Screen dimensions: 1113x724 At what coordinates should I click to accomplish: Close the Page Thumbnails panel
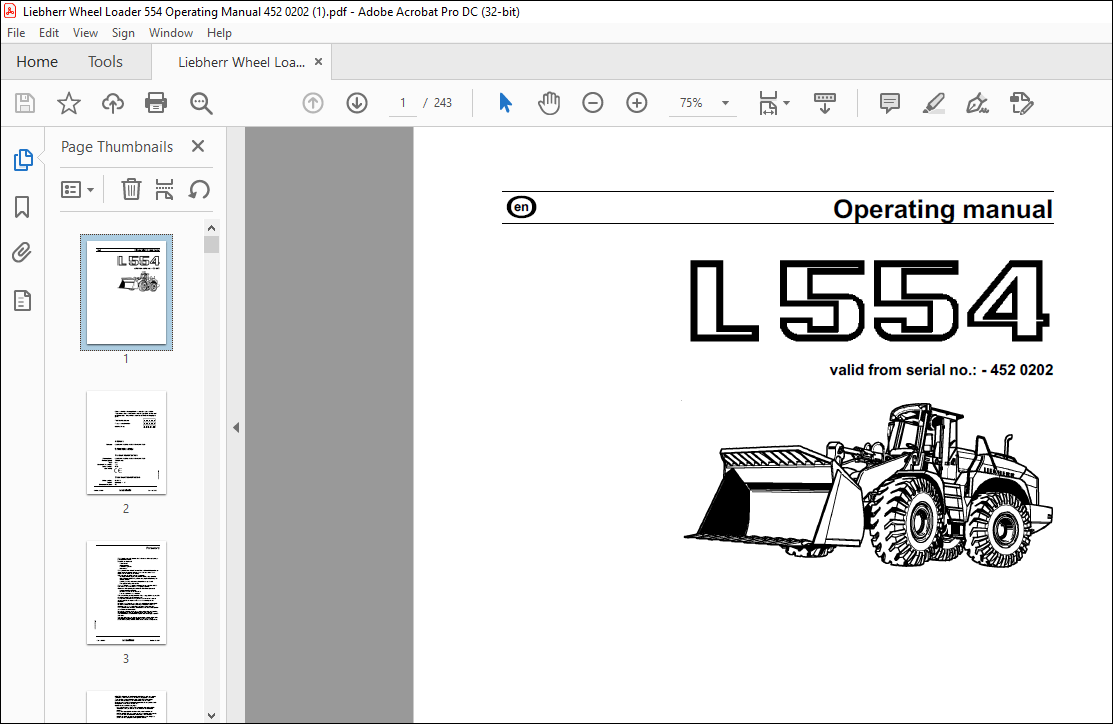click(198, 146)
